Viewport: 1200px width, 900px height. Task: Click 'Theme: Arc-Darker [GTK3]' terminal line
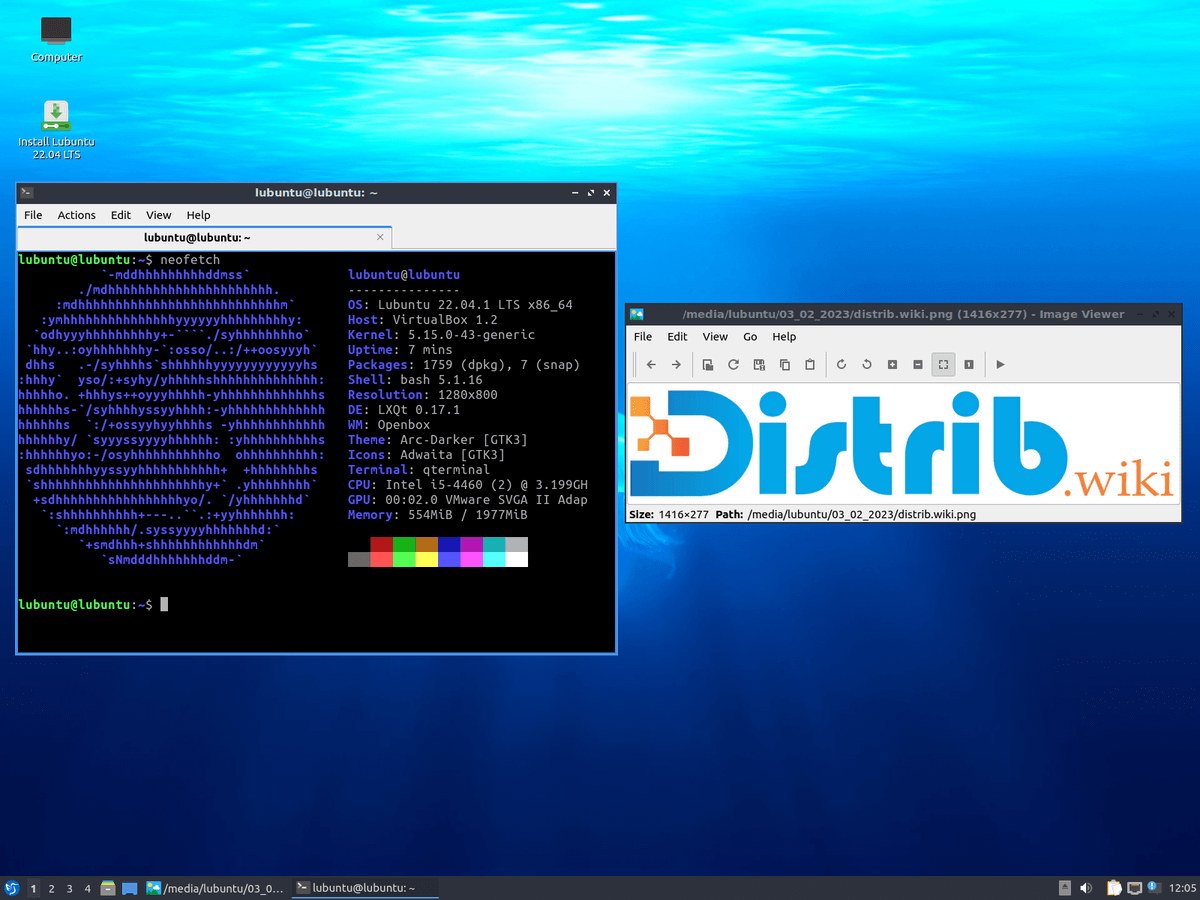[437, 440]
